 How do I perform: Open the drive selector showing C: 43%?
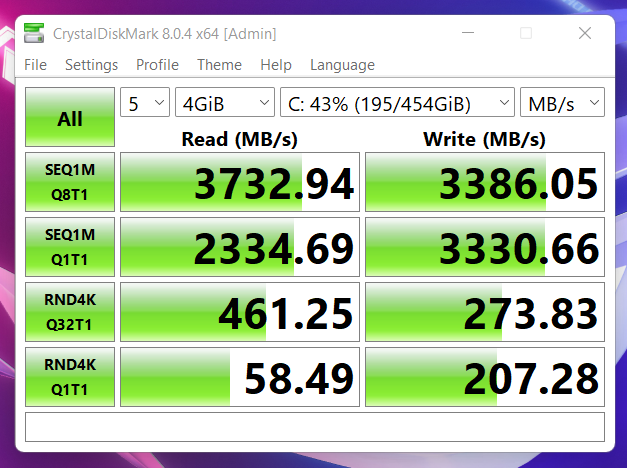coord(397,102)
